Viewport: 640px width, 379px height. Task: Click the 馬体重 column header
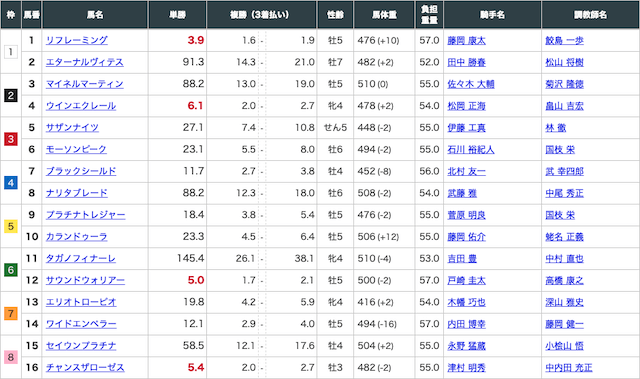[384, 15]
